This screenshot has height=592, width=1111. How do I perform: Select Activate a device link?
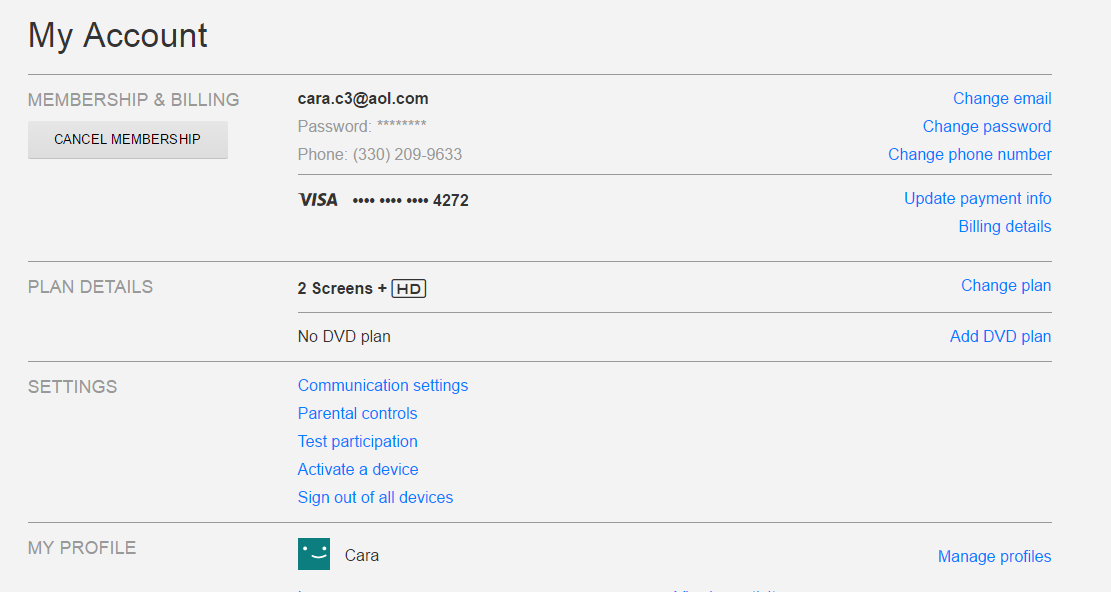358,469
